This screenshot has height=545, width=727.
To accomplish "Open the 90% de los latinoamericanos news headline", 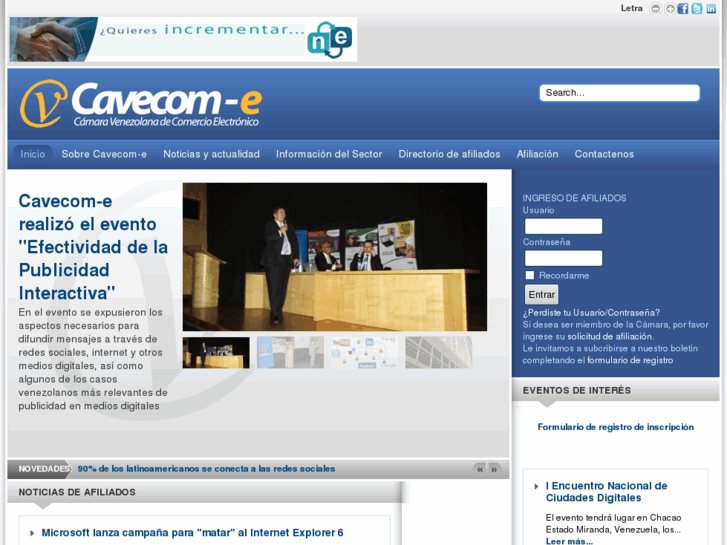I will pos(206,469).
